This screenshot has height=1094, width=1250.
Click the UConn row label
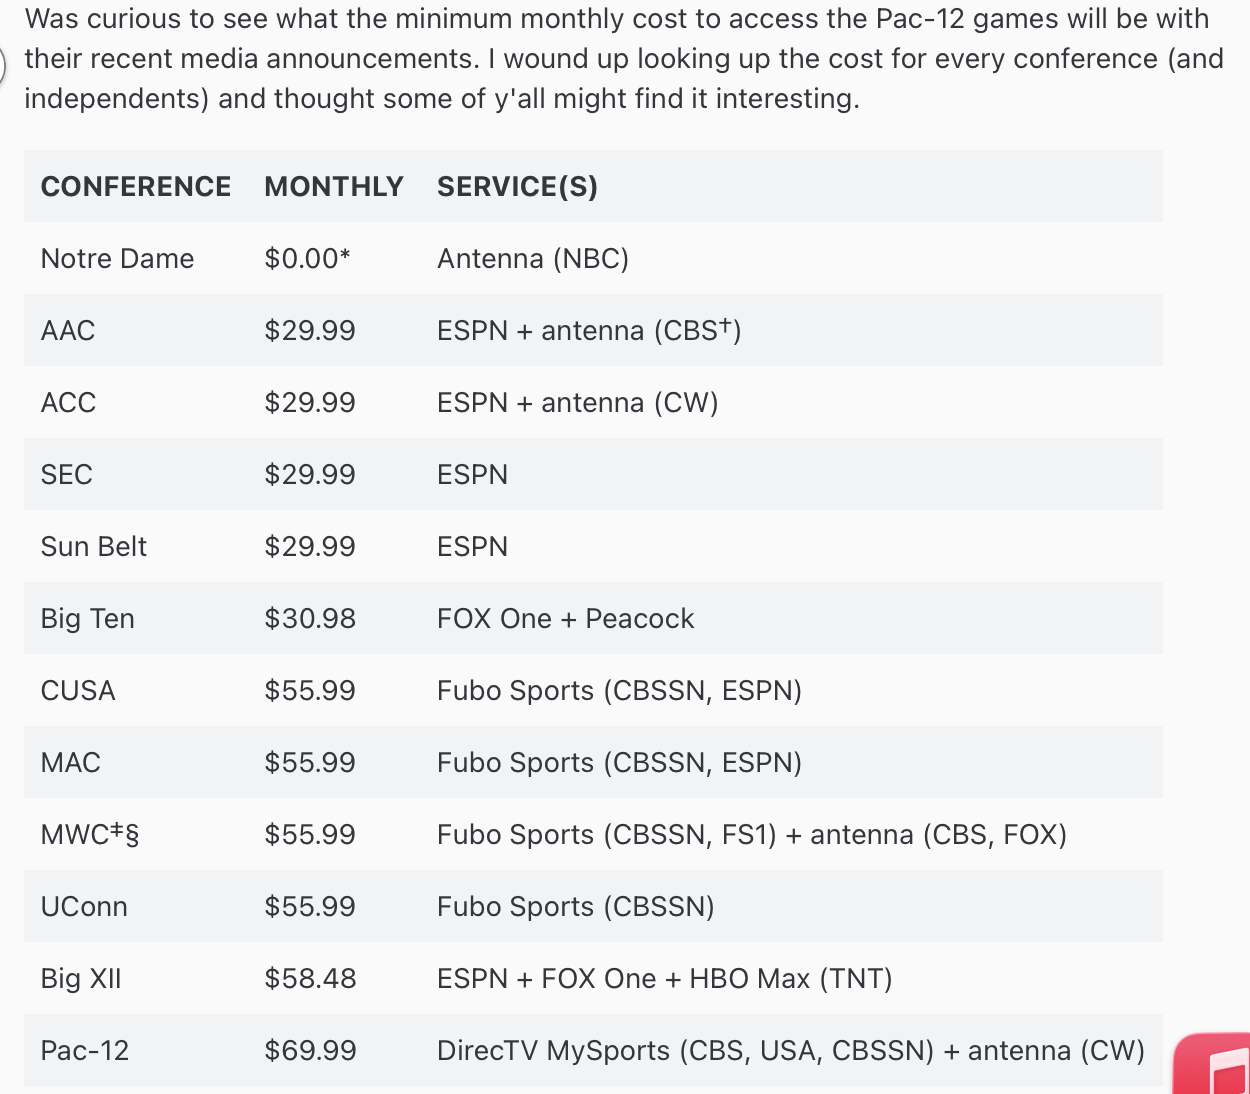pyautogui.click(x=84, y=907)
